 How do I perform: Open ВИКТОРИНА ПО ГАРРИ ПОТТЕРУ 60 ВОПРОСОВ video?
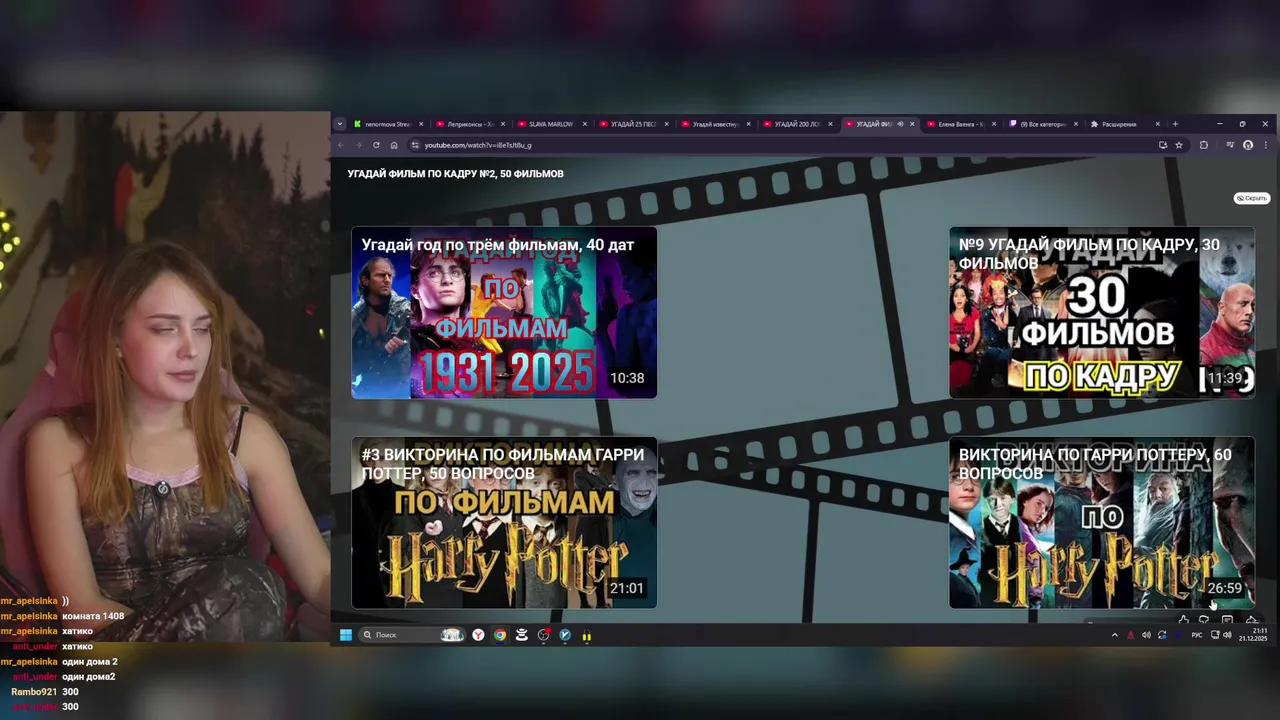click(1101, 522)
